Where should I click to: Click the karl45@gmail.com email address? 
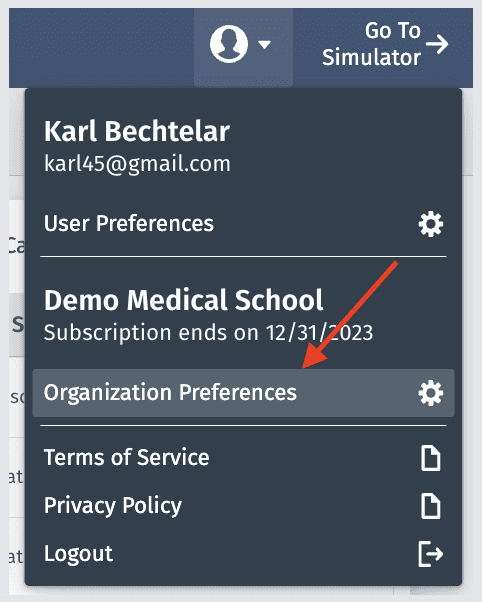pyautogui.click(x=137, y=164)
